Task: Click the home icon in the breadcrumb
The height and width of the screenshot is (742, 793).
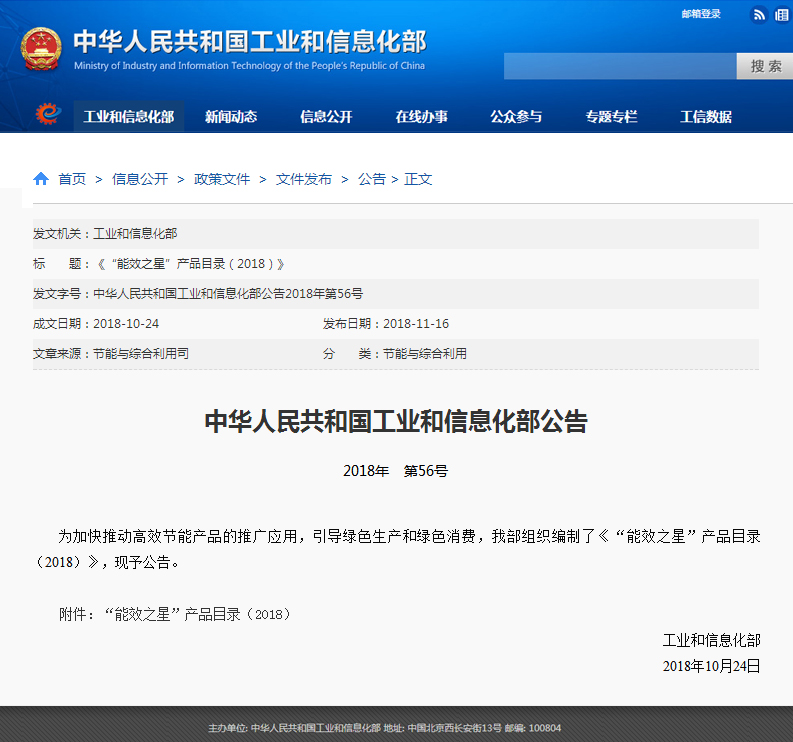Action: [41, 179]
